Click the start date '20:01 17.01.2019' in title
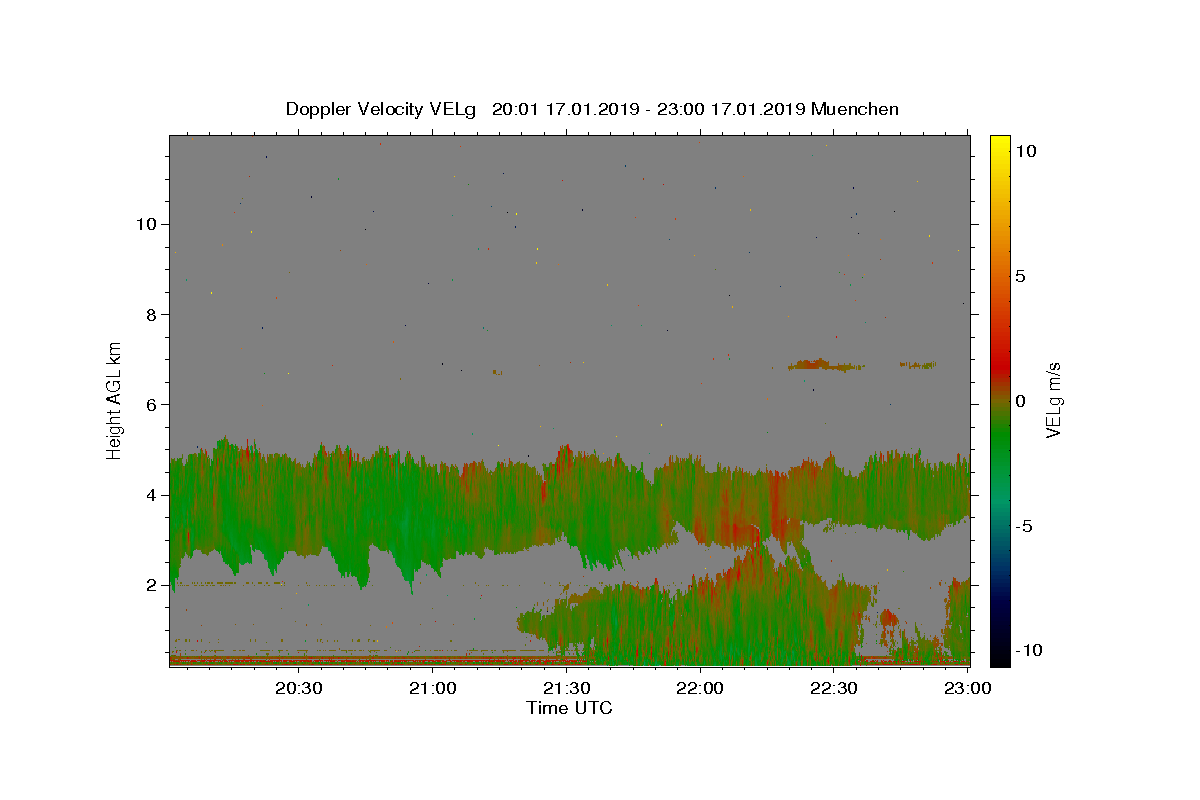The width and height of the screenshot is (1200, 800). pyautogui.click(x=565, y=109)
